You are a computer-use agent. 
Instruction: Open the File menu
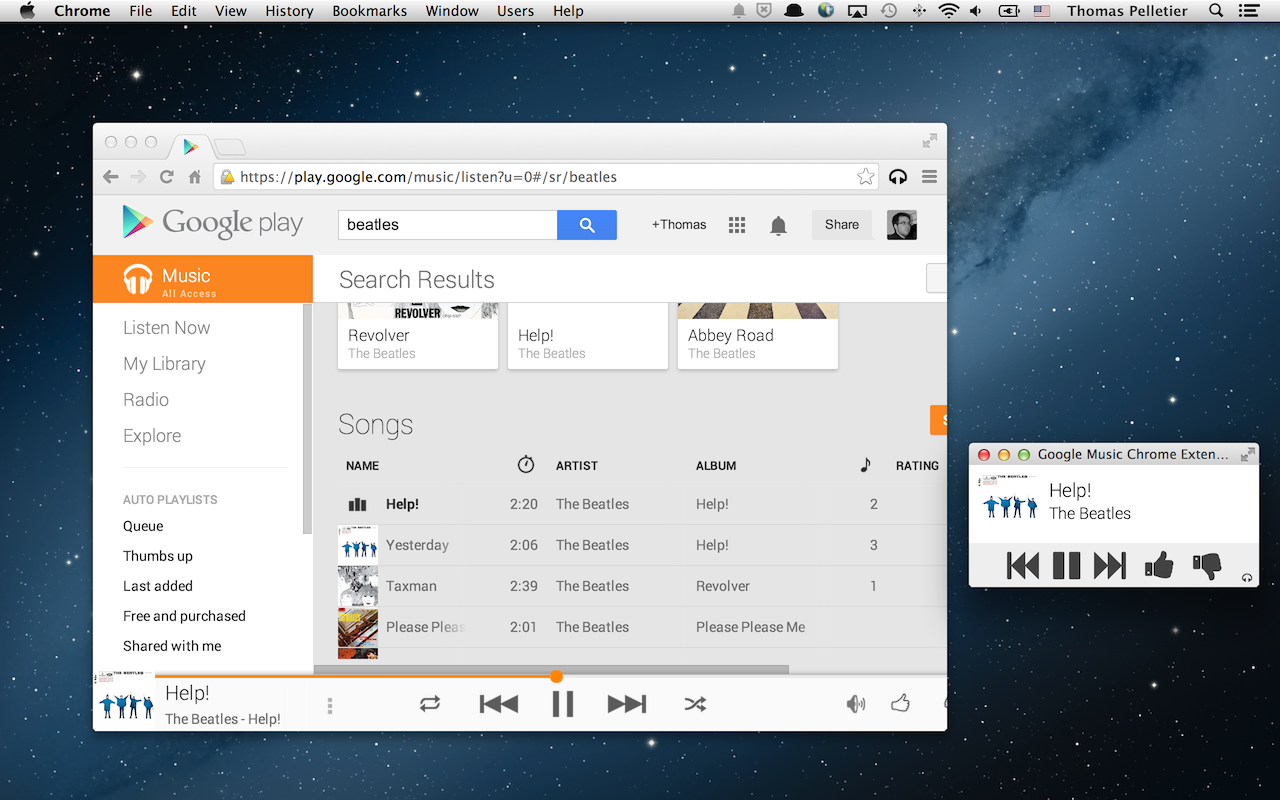click(x=141, y=11)
